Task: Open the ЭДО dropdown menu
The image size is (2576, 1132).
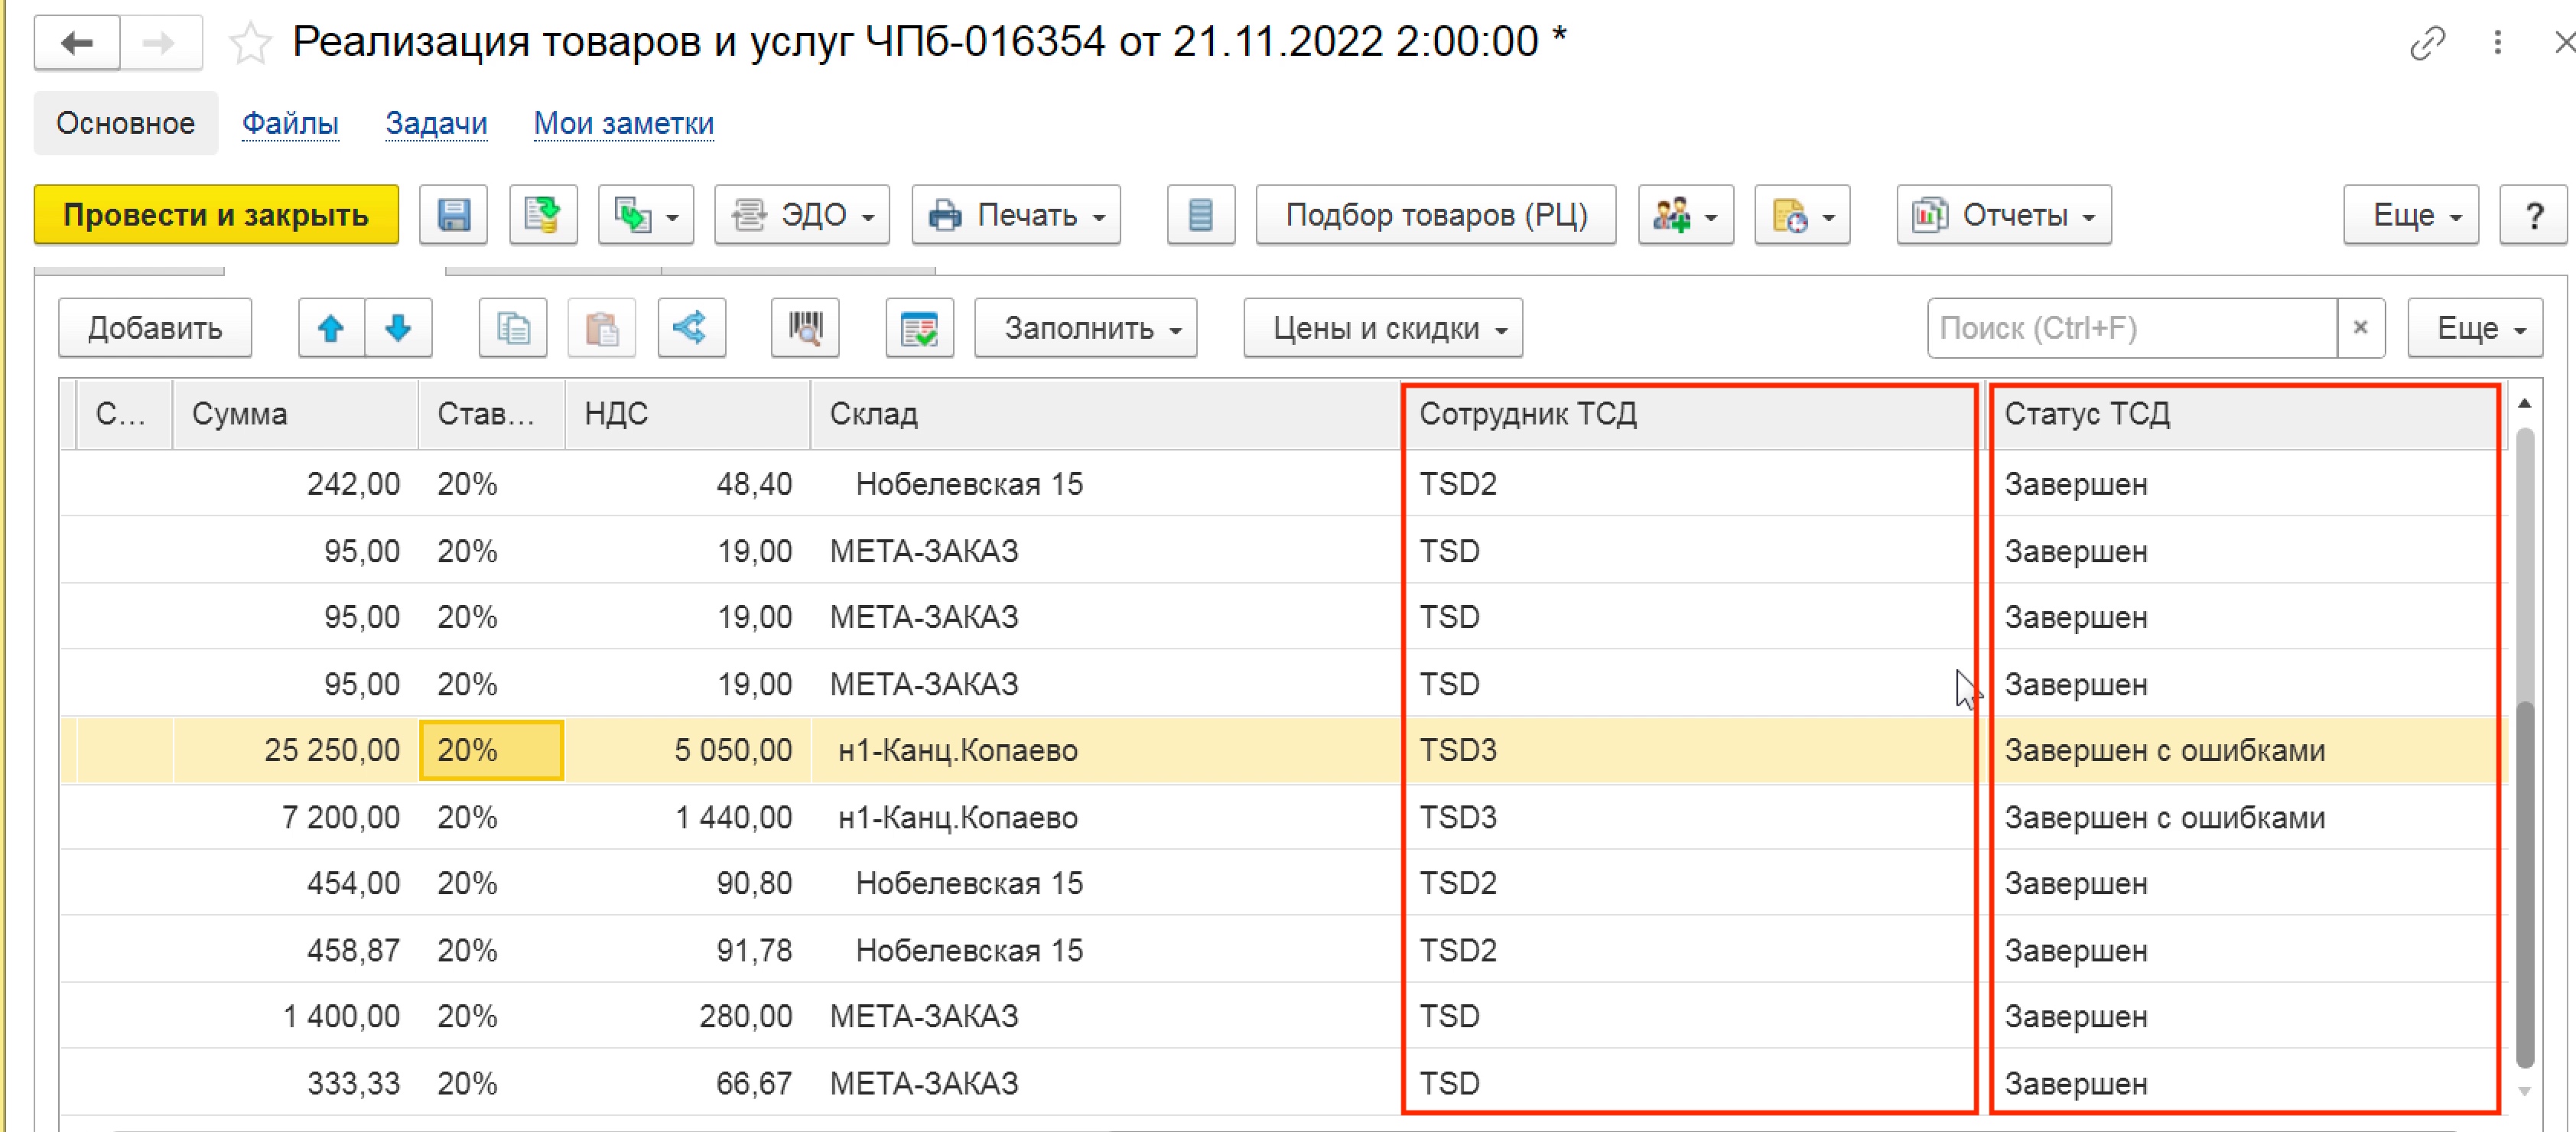Action: [x=802, y=215]
